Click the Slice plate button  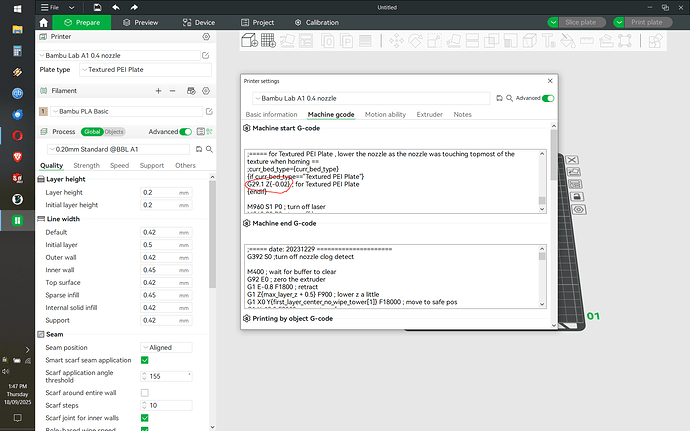(x=582, y=22)
